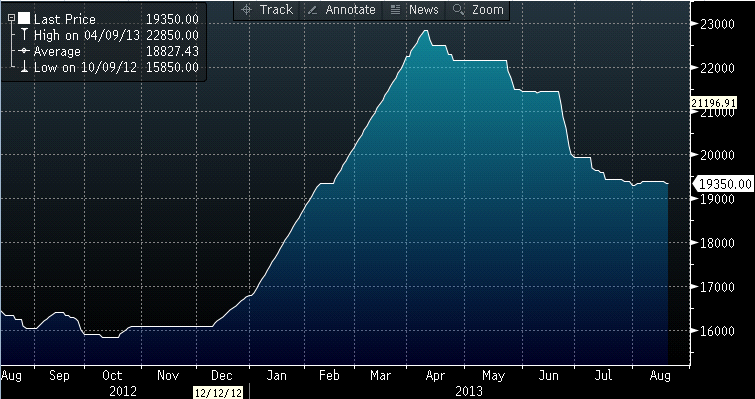Click the Jul month axis label

[602, 375]
